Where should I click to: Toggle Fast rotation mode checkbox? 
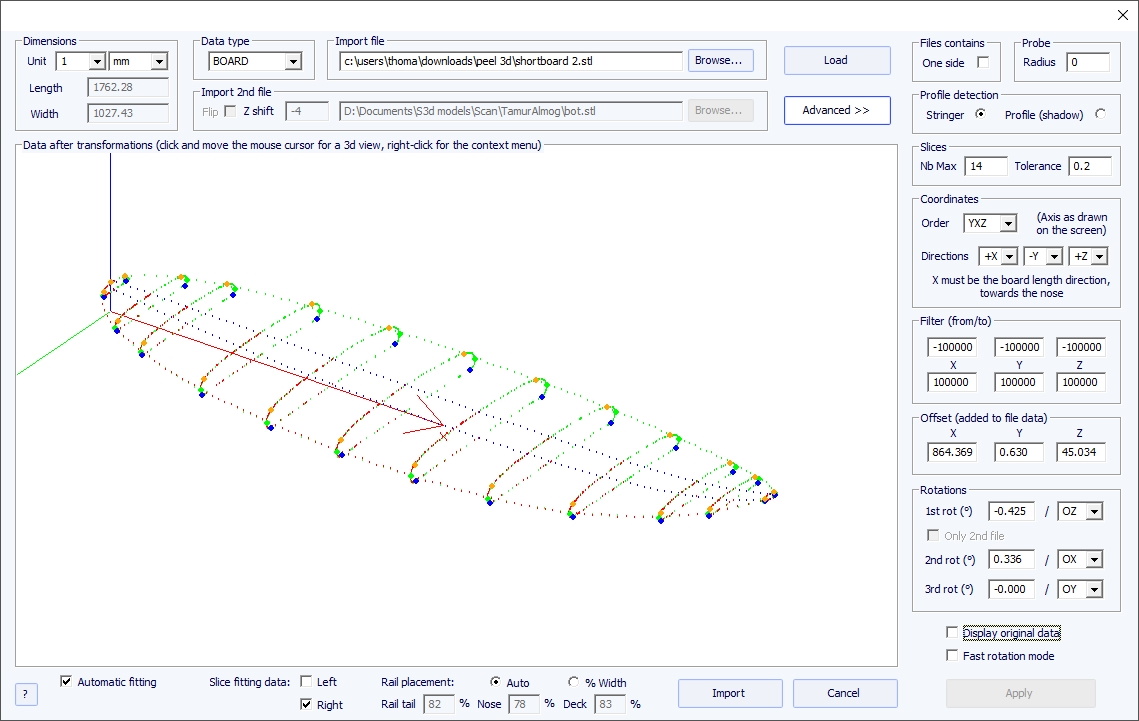point(951,656)
